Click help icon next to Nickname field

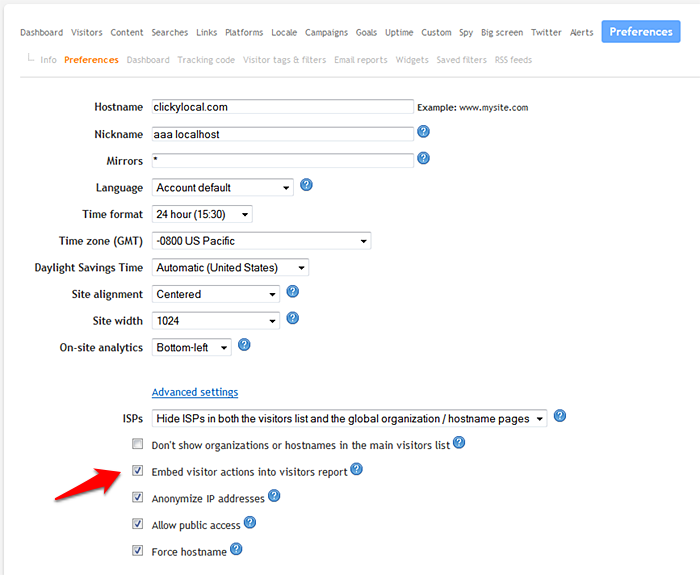[x=424, y=132]
